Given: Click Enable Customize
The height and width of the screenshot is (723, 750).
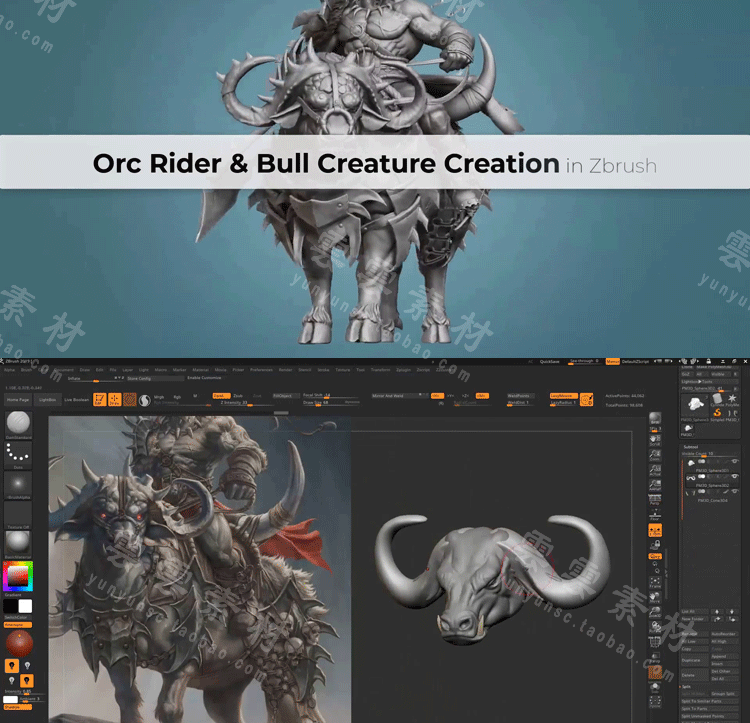Looking at the screenshot, I should pyautogui.click(x=204, y=378).
